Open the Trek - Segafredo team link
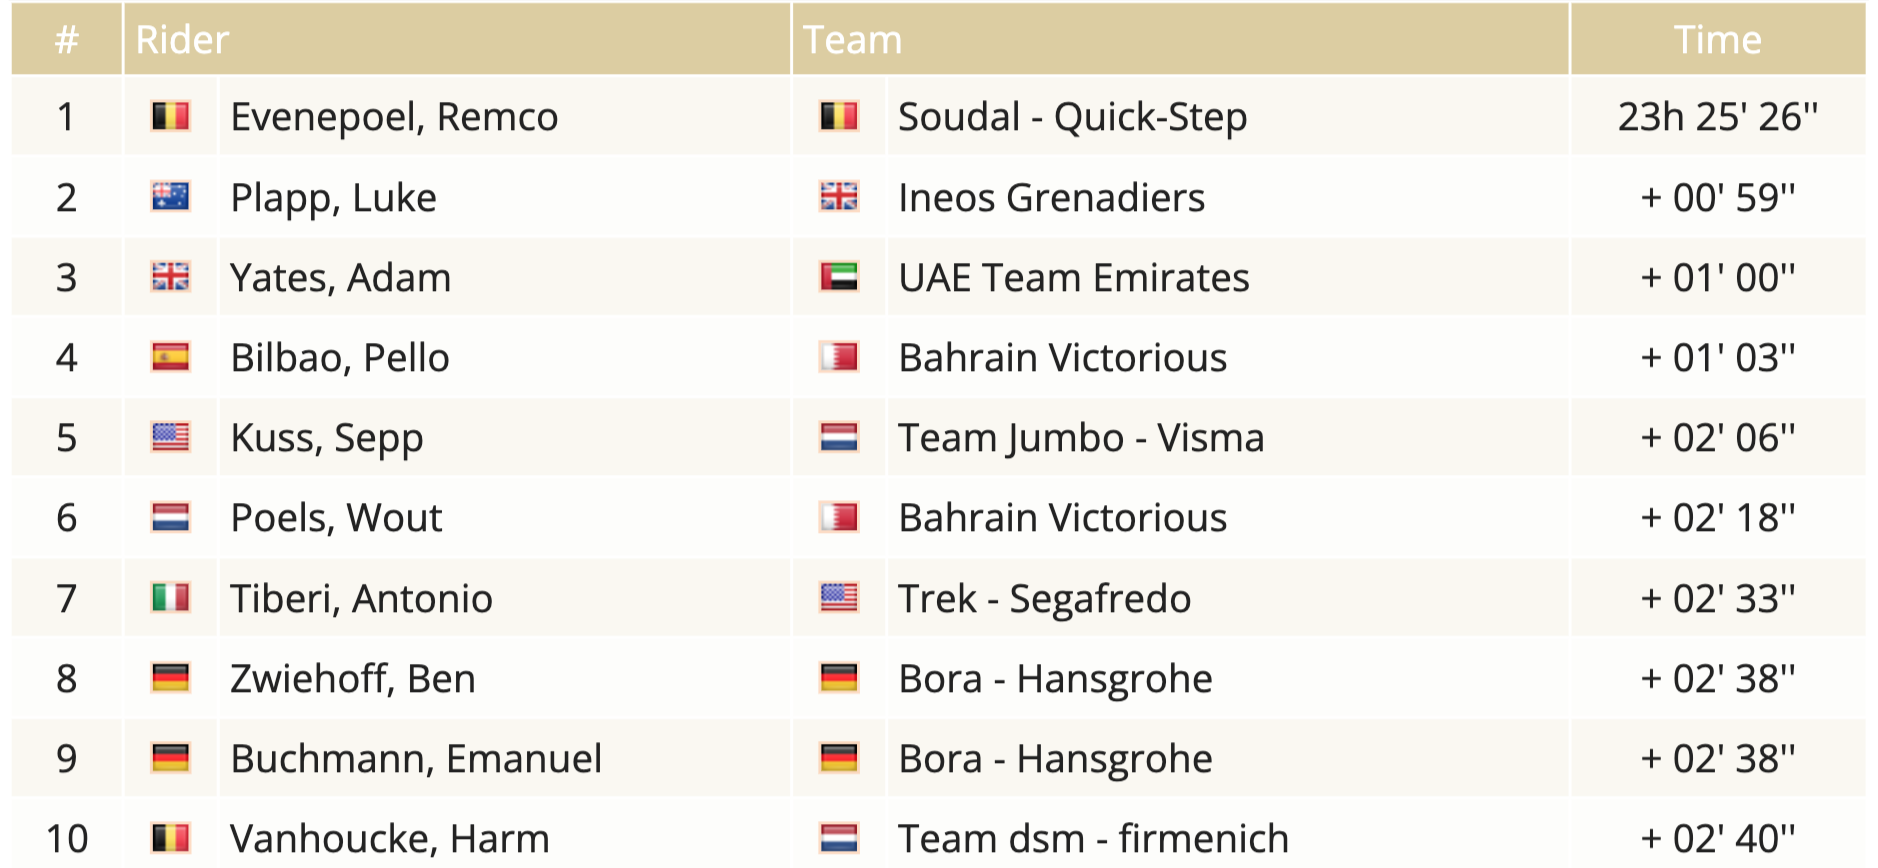 pyautogui.click(x=1044, y=598)
